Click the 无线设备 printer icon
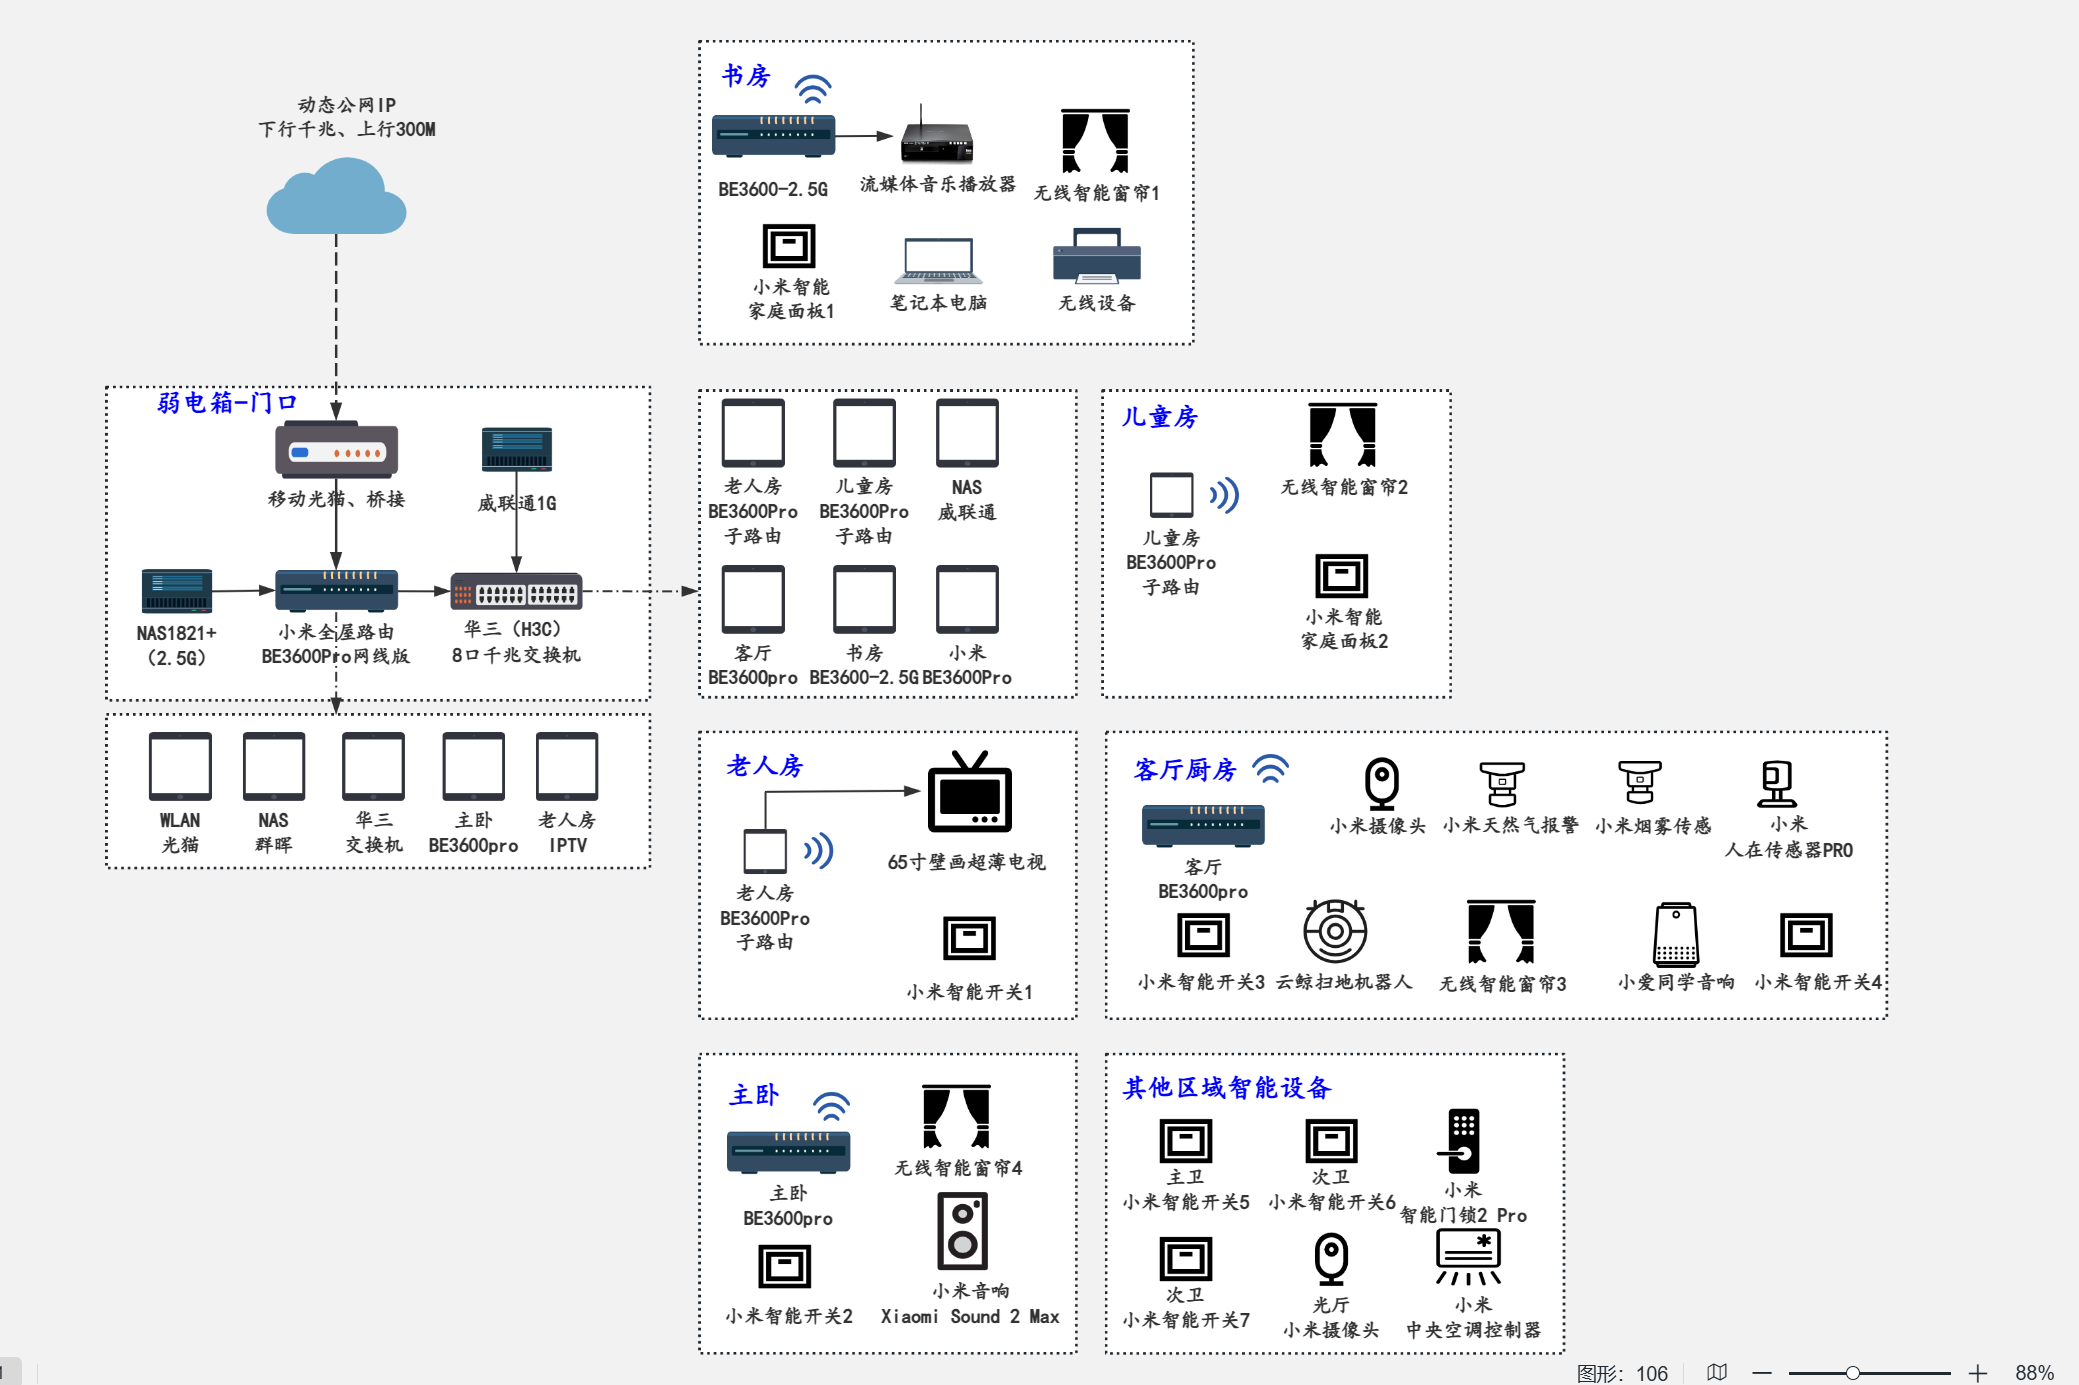Screen dimensions: 2079x1385 1097,256
